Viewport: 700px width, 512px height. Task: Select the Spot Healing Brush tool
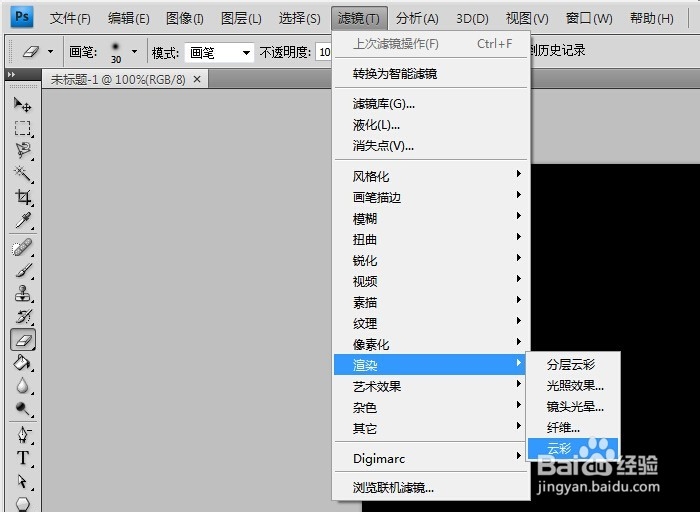point(22,247)
